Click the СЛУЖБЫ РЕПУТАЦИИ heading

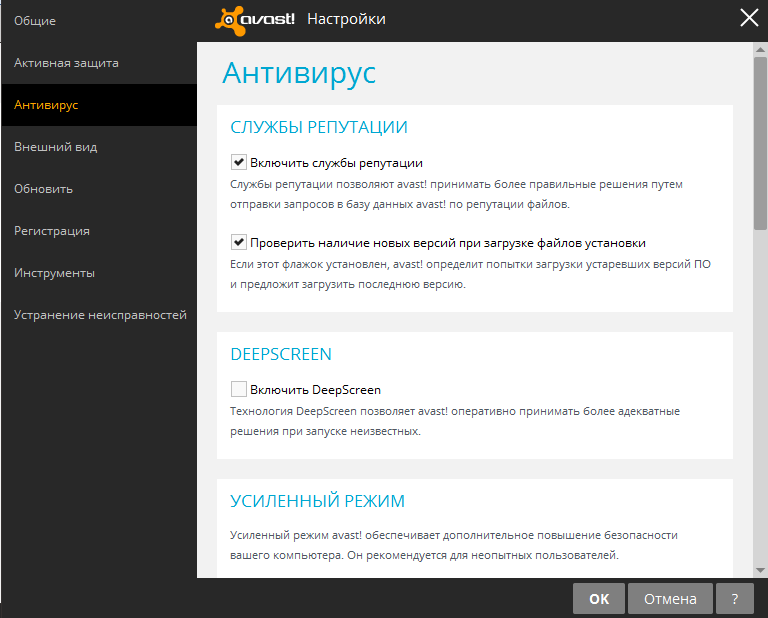click(x=319, y=127)
